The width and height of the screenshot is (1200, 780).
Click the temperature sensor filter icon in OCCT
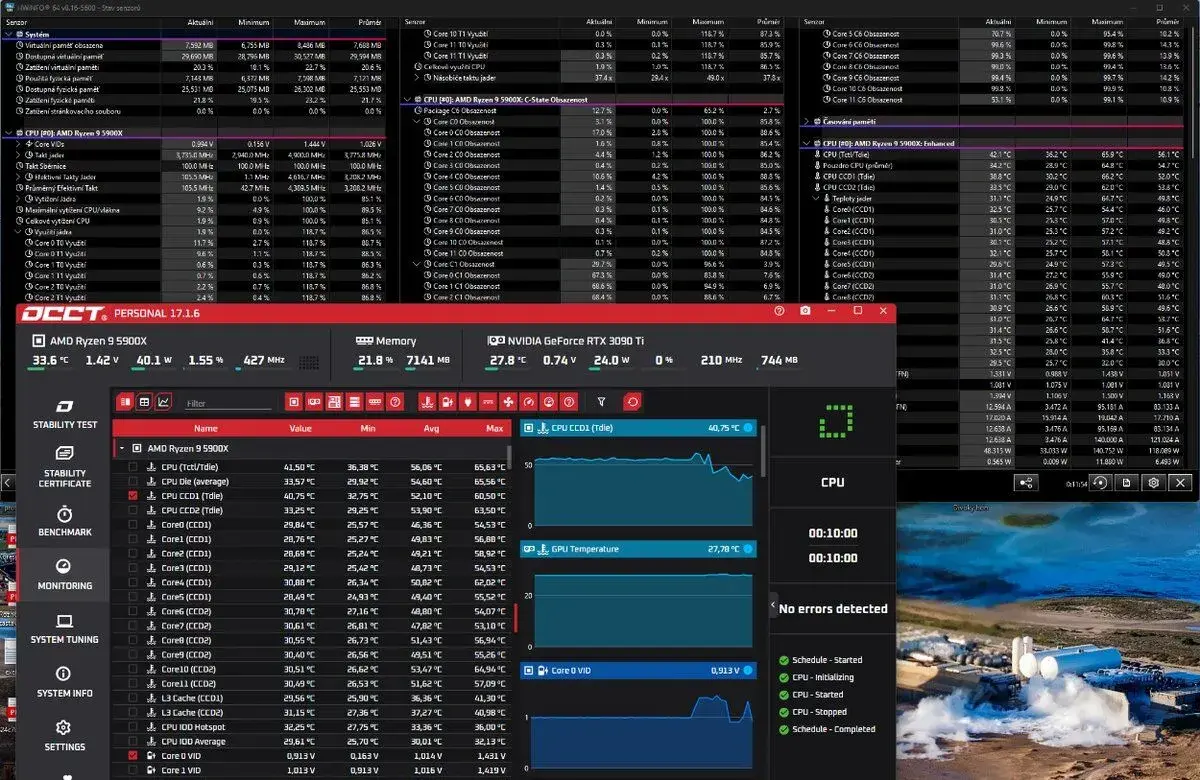(x=426, y=402)
